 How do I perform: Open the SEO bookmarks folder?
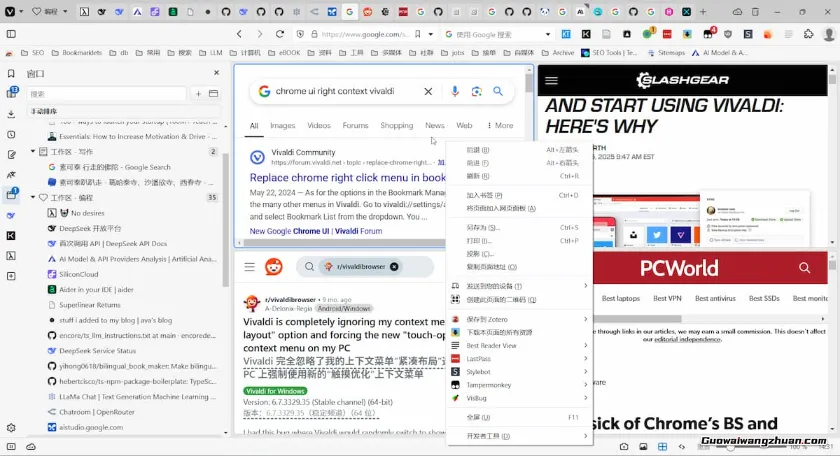click(33, 53)
